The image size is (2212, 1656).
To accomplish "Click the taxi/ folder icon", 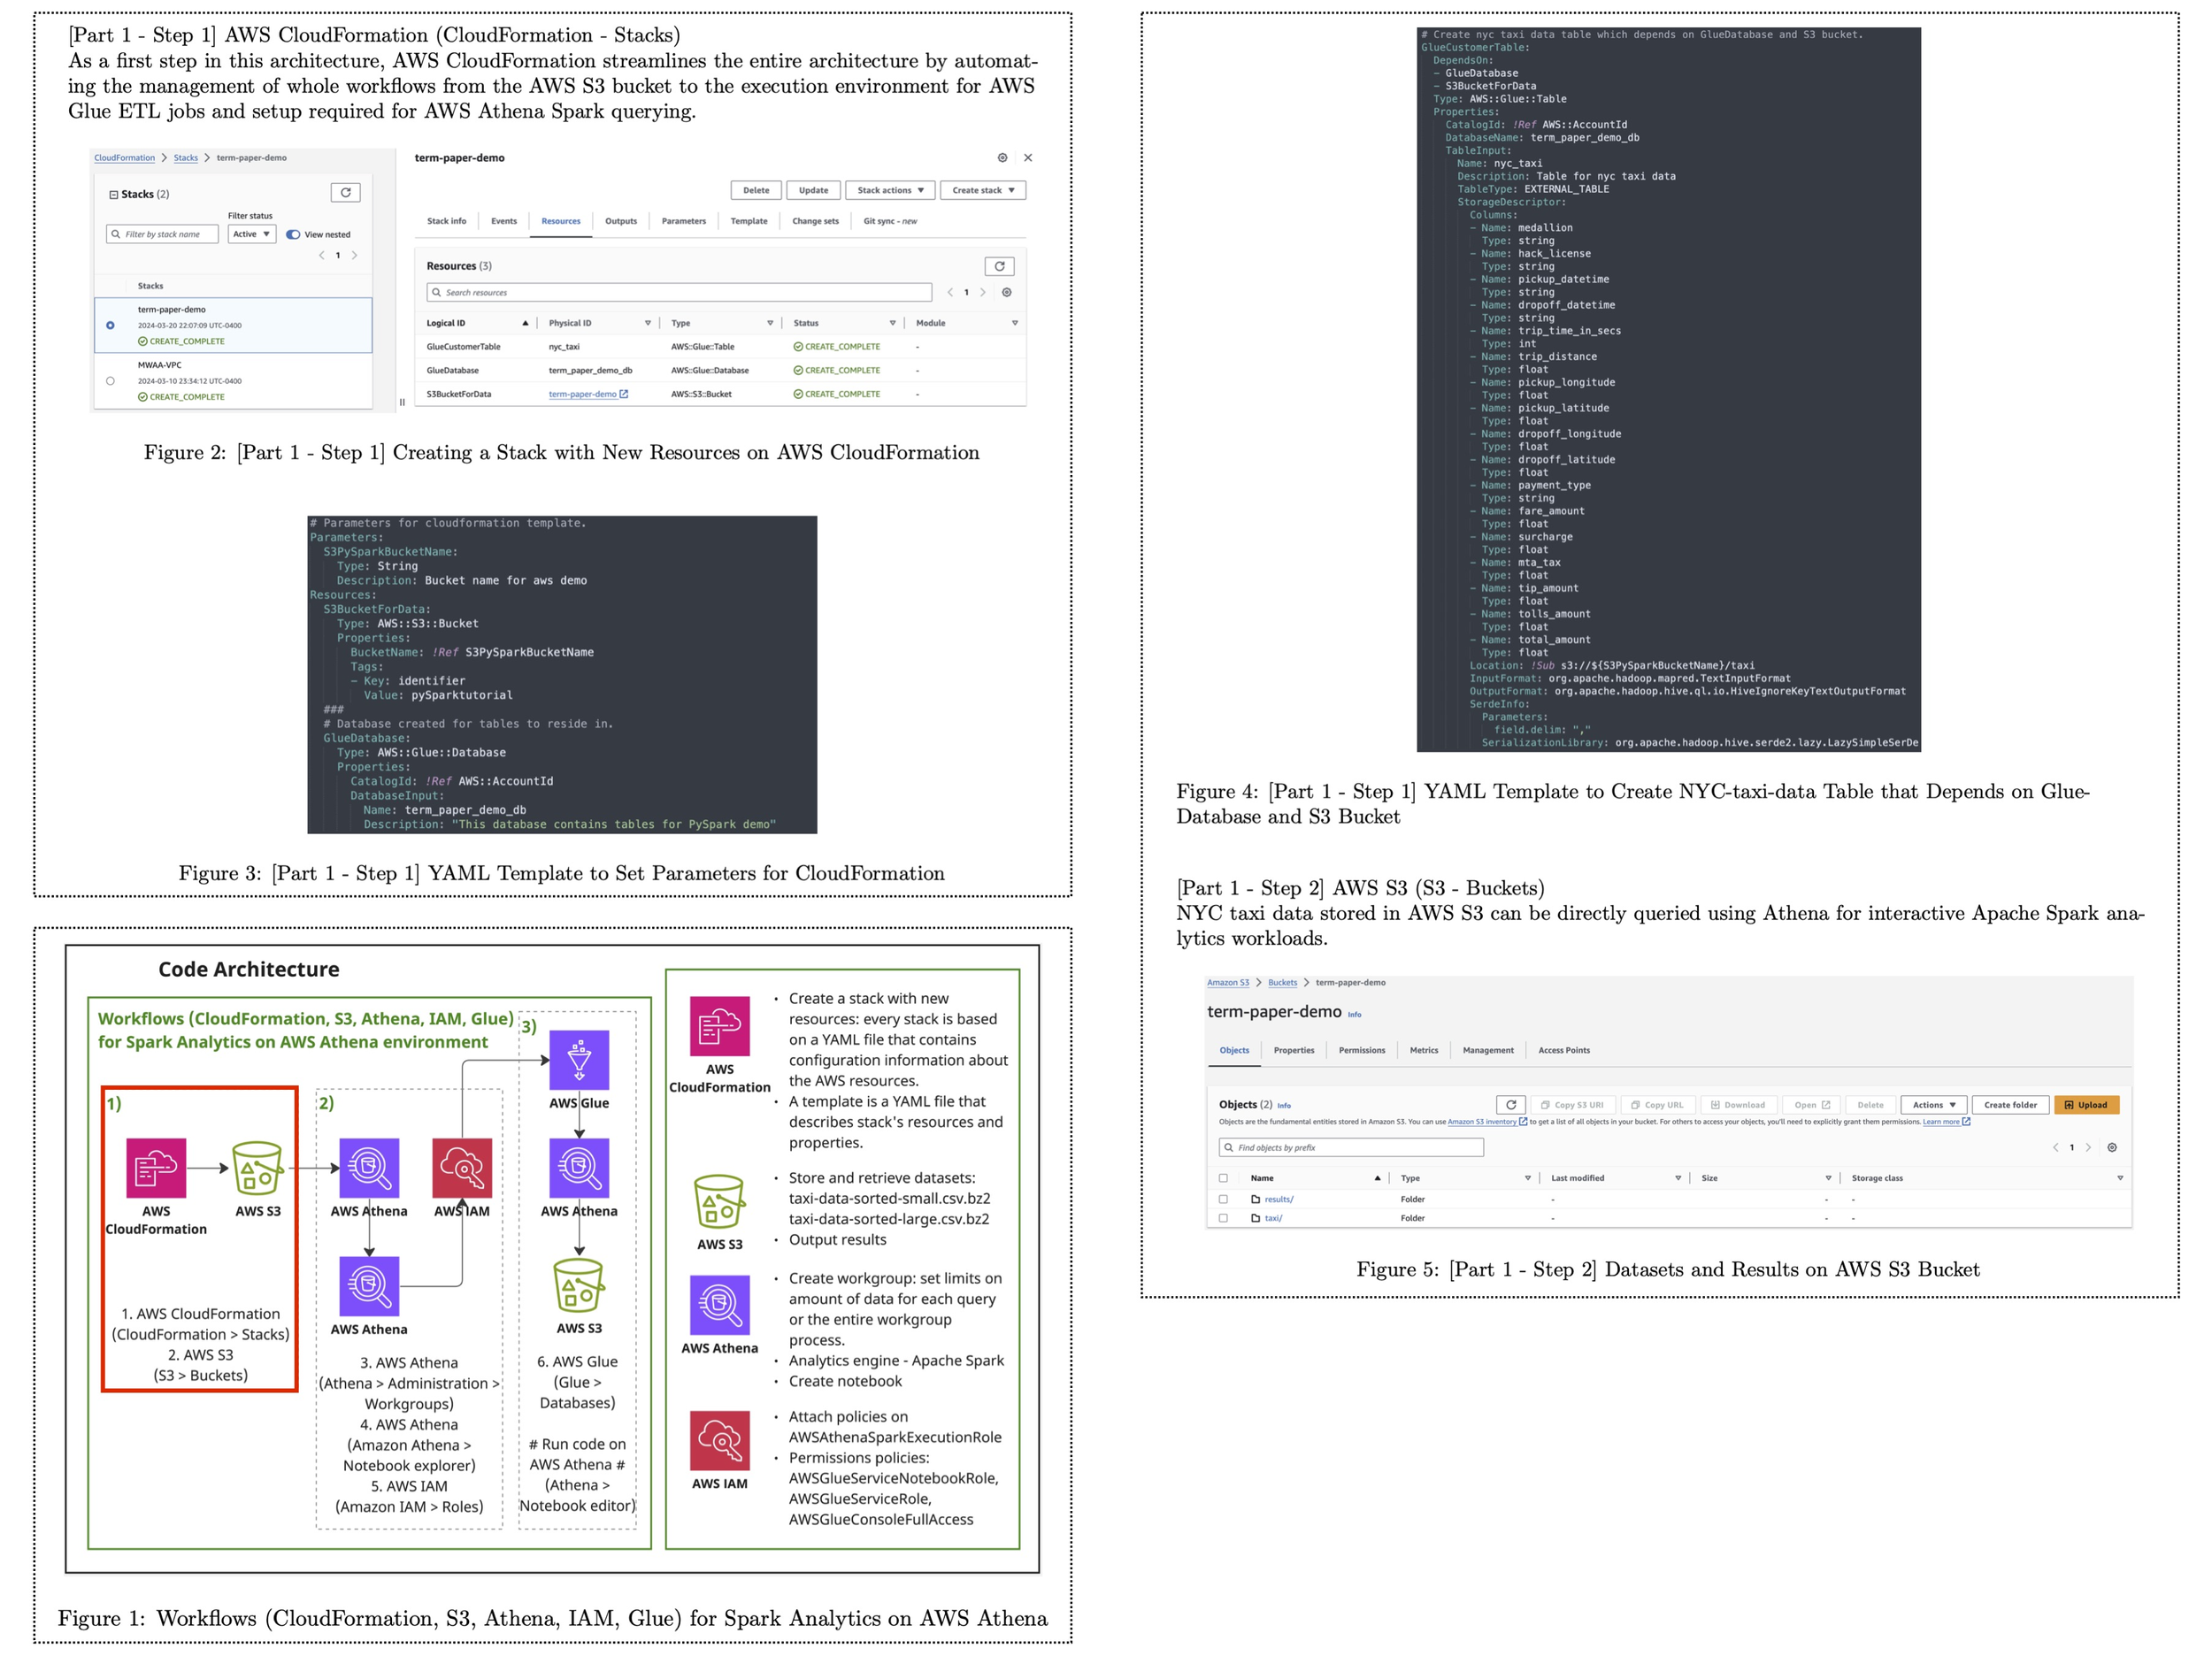I will 1255,1218.
